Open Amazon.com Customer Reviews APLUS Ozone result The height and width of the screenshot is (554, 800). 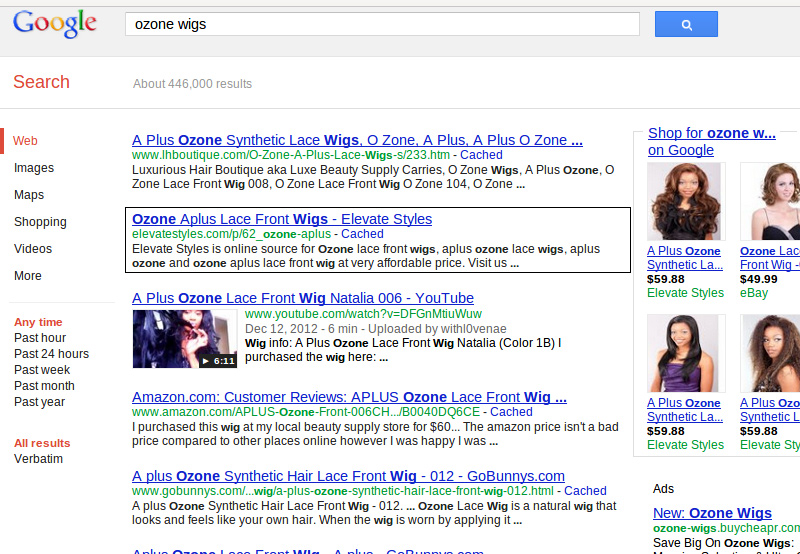click(349, 397)
